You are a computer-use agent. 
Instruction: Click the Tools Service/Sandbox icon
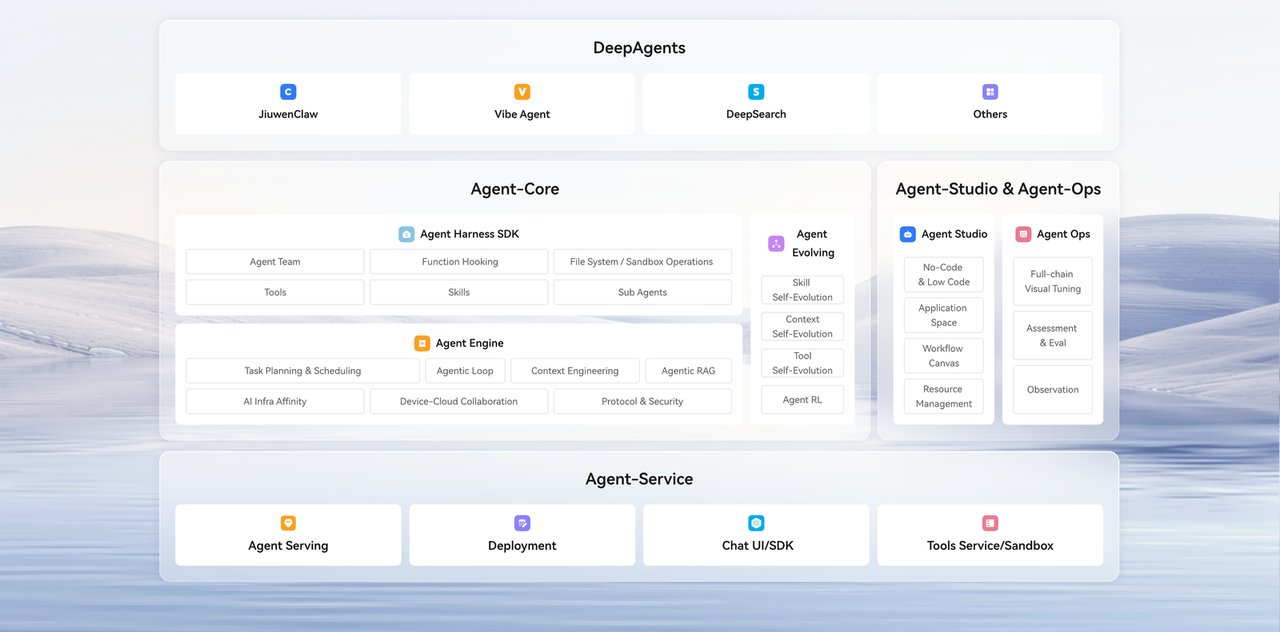coord(990,523)
